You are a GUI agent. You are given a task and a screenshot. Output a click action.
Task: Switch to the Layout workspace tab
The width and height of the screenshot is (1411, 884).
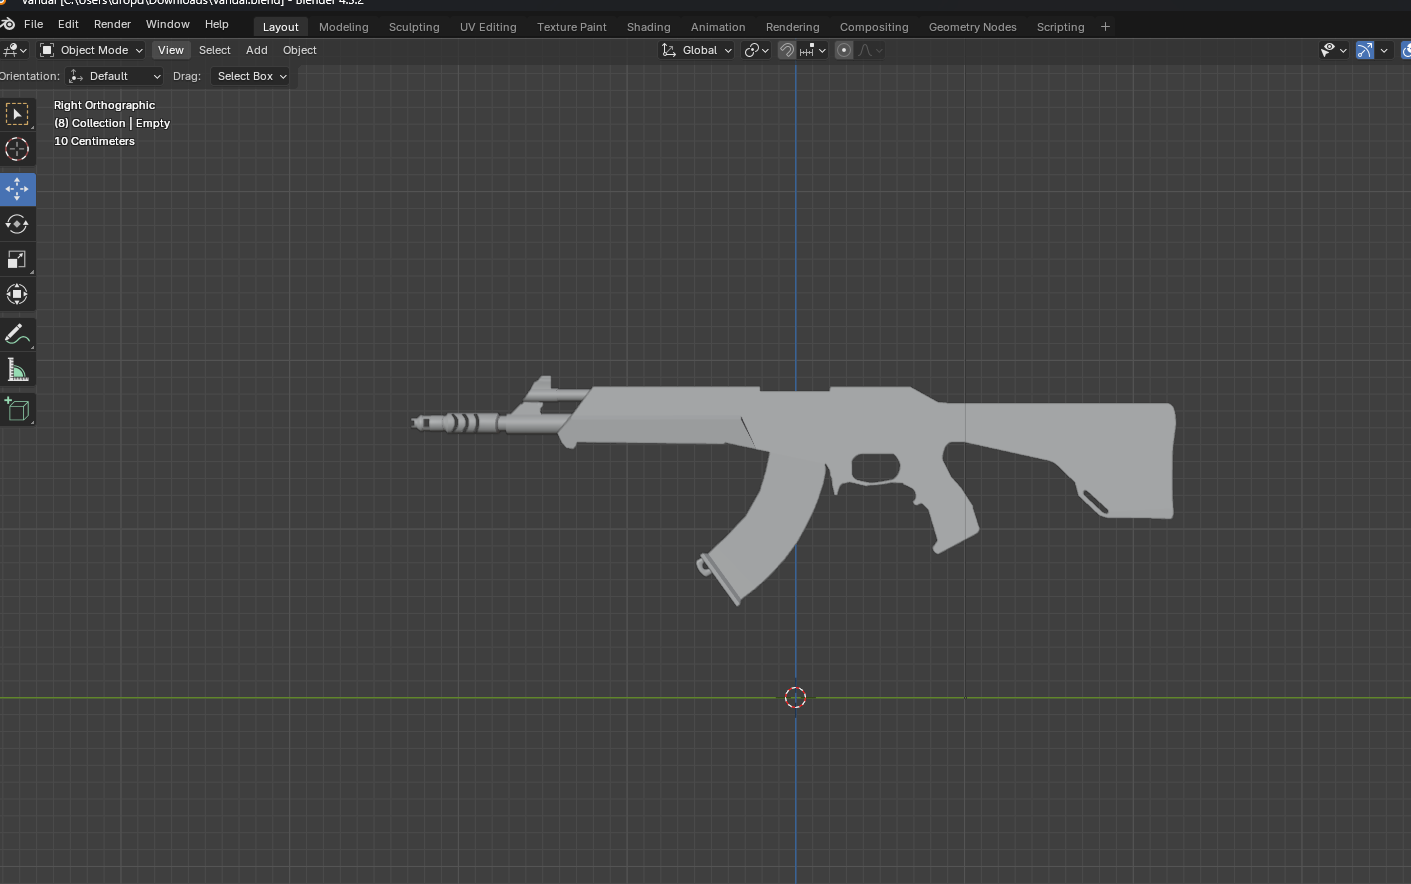click(280, 27)
